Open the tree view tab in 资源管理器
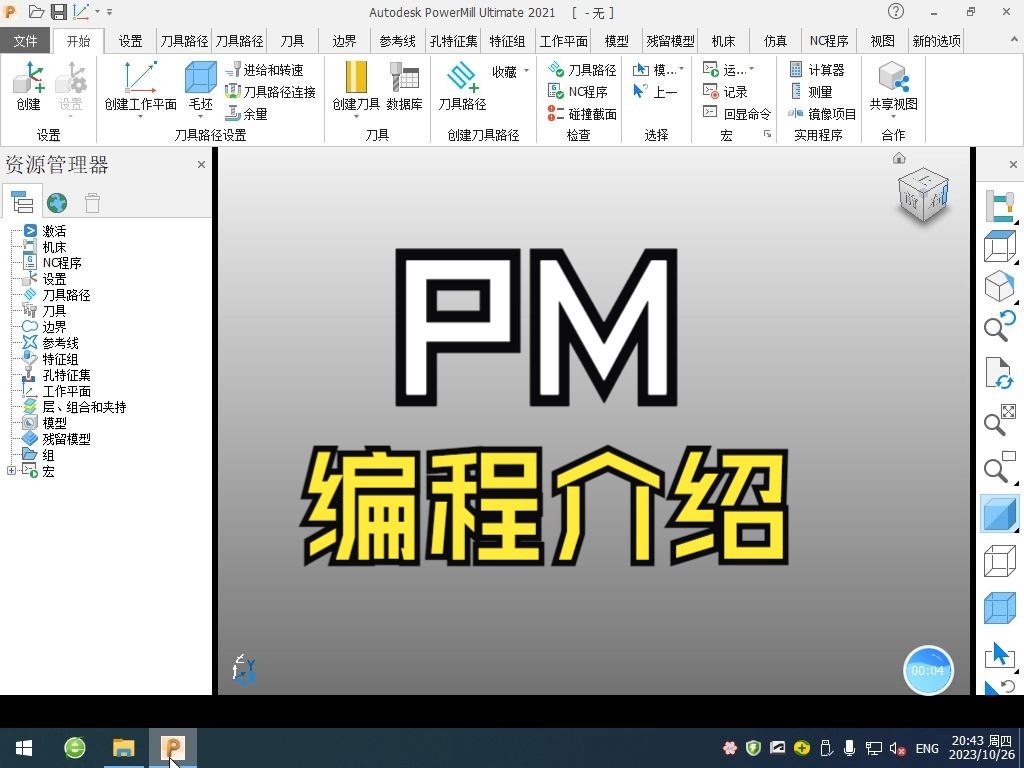The image size is (1024, 768). [22, 202]
